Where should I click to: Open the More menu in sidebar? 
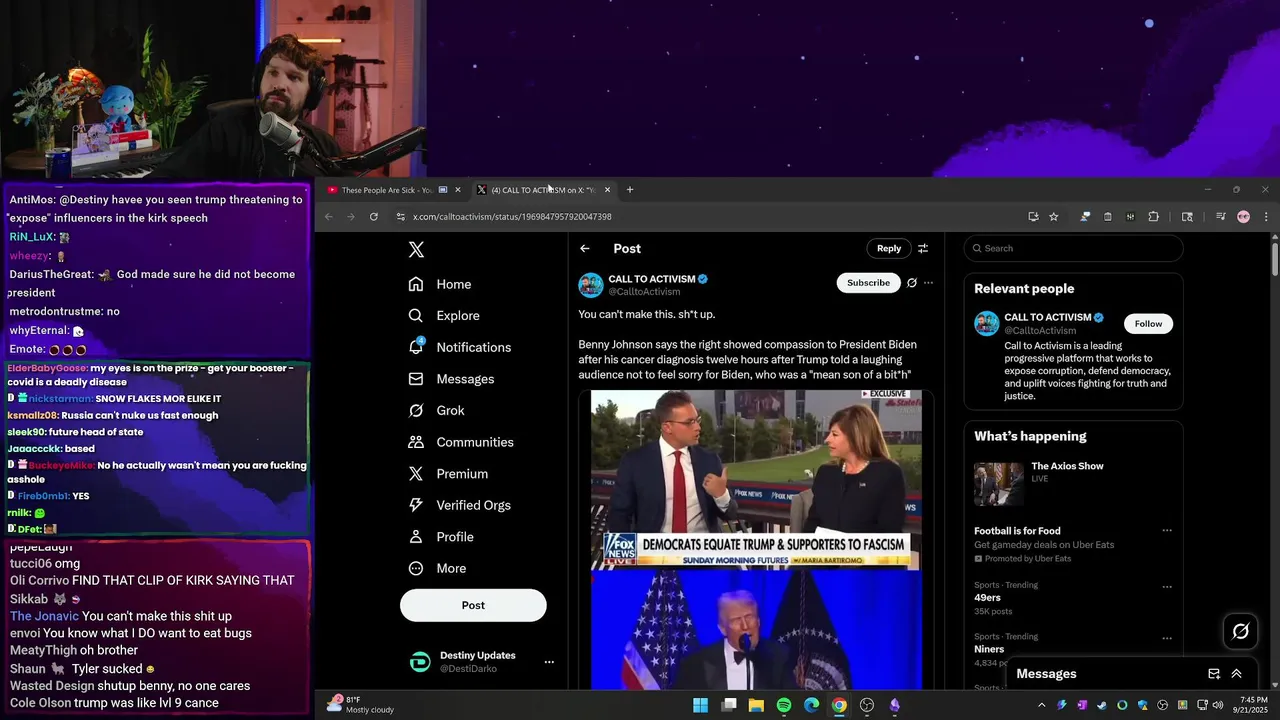point(437,568)
